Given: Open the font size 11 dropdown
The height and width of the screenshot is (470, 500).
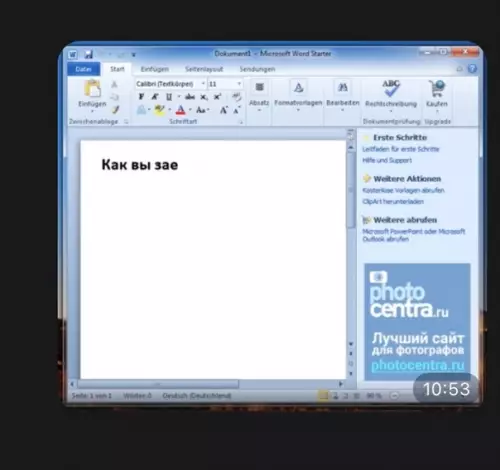Looking at the screenshot, I should coord(239,84).
